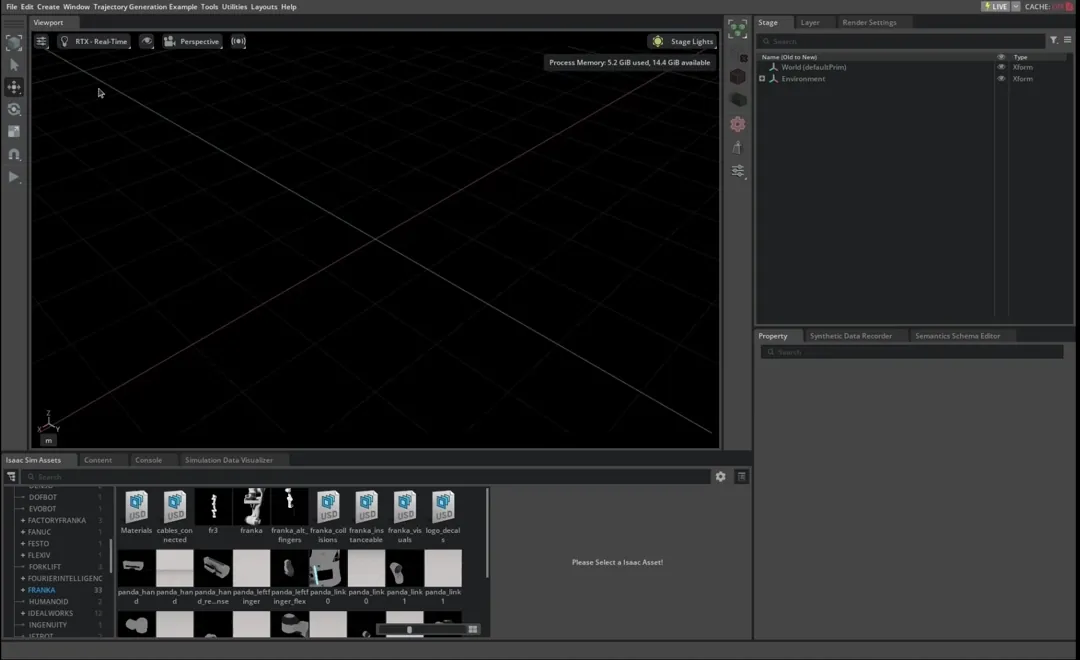Select the Move tool in the left toolbar

(x=13, y=87)
